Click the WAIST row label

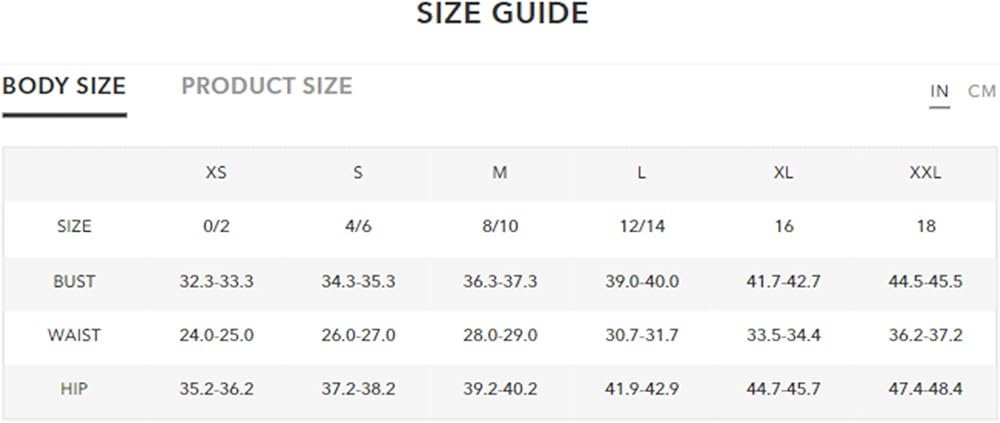(74, 335)
